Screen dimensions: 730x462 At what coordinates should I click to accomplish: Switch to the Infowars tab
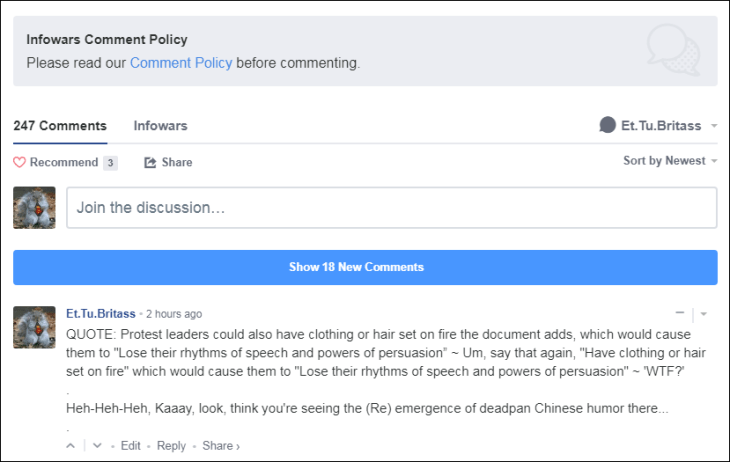click(x=160, y=126)
